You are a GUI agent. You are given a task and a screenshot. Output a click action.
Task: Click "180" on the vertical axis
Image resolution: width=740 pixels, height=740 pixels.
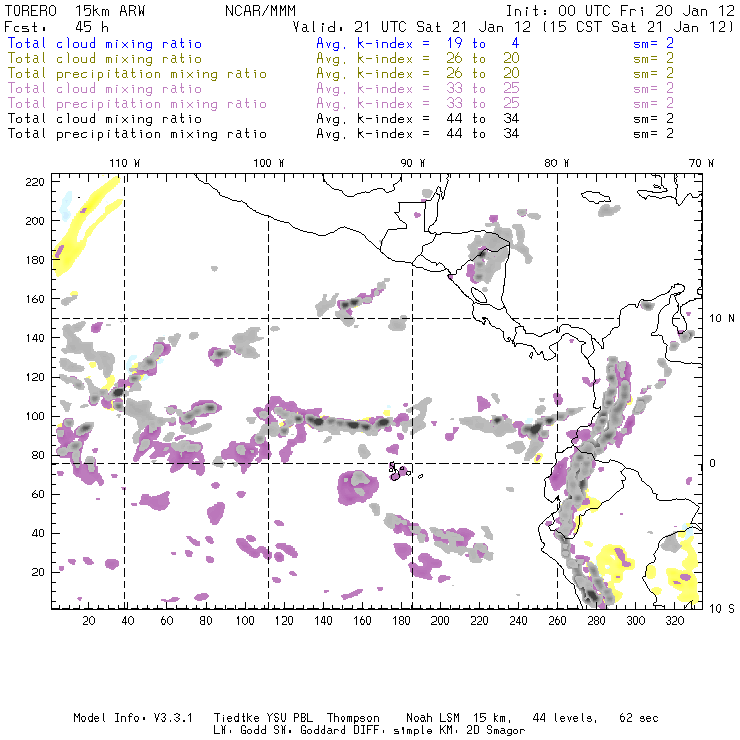coord(35,260)
